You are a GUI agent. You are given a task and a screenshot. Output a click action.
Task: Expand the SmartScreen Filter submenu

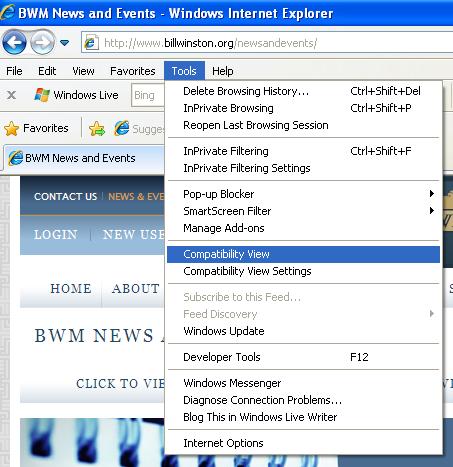303,211
